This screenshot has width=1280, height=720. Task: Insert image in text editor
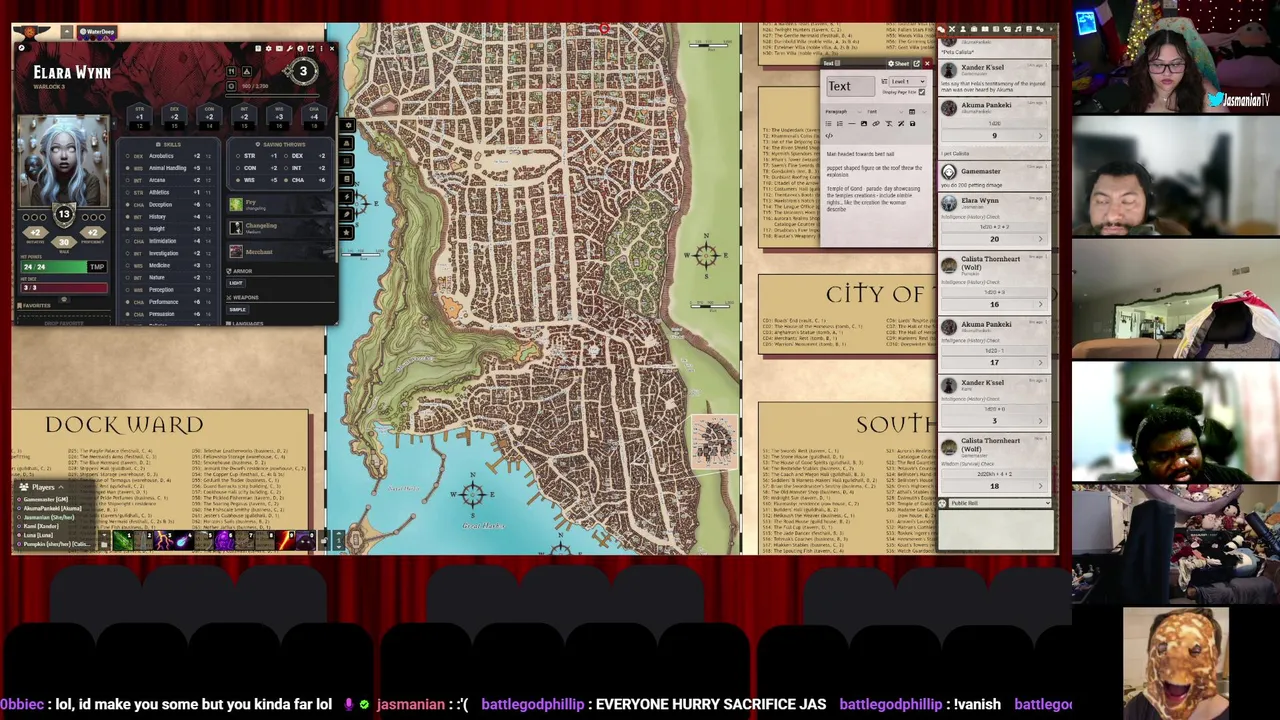click(x=864, y=124)
